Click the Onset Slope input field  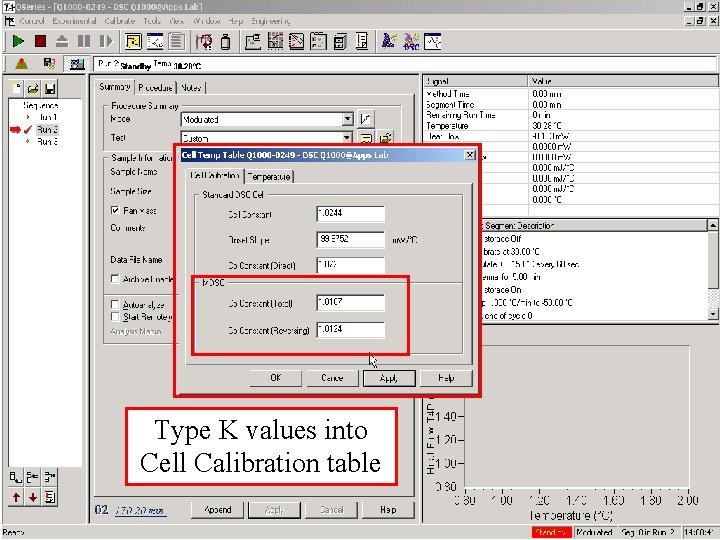coord(350,240)
